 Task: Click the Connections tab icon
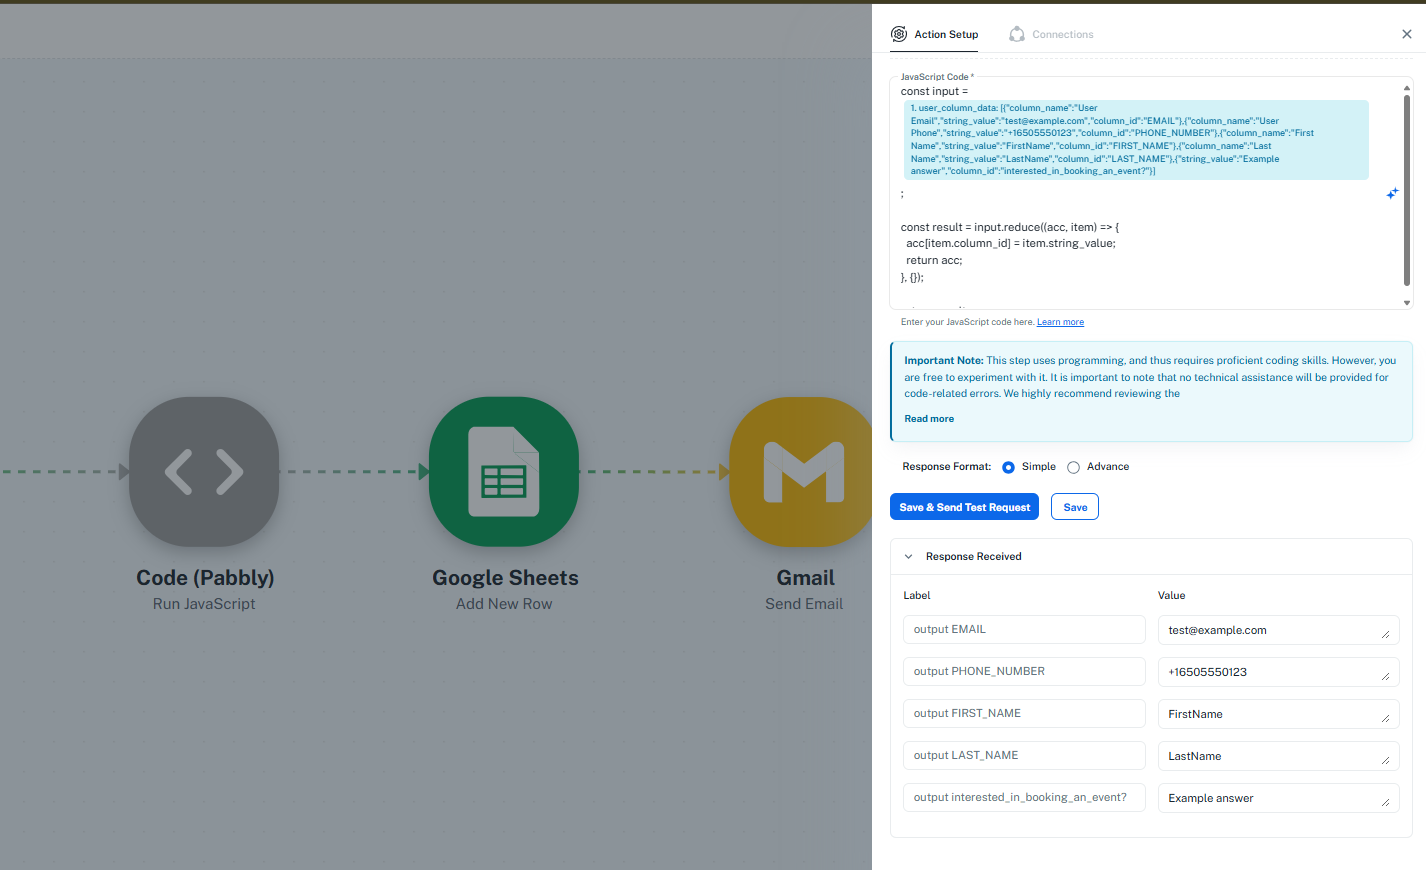coord(1017,34)
